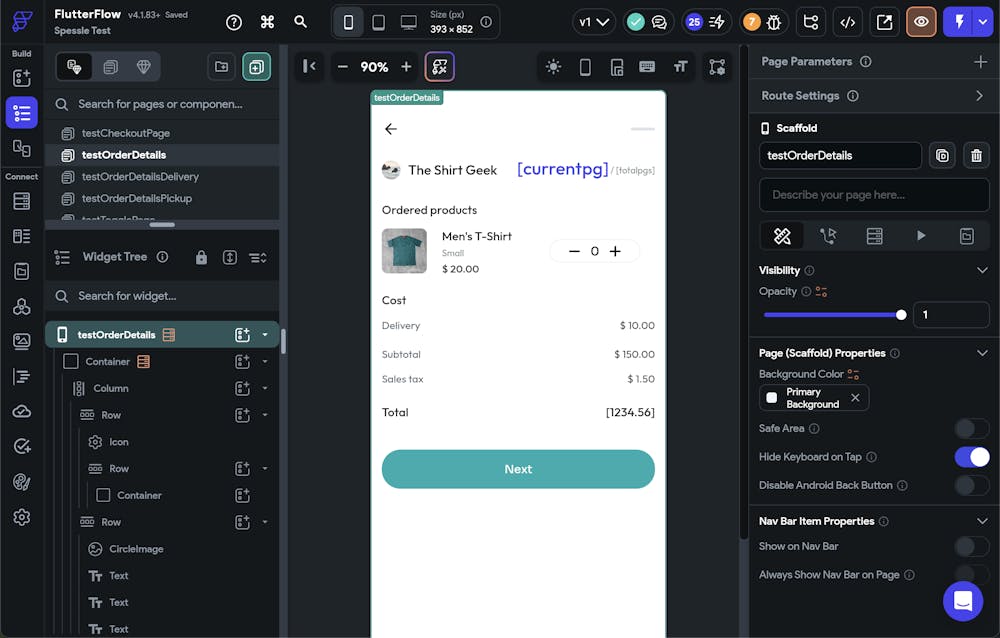
Task: Open the keyboard shortcuts command icon
Action: [267, 22]
